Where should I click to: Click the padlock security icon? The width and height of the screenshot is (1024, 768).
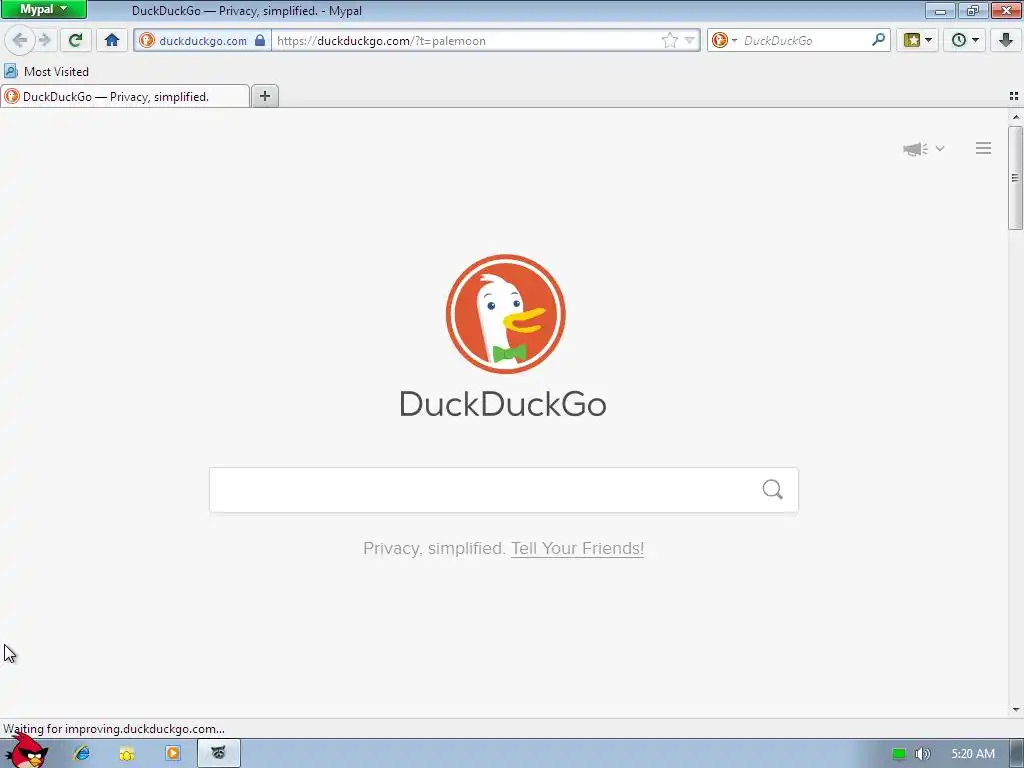(x=260, y=40)
